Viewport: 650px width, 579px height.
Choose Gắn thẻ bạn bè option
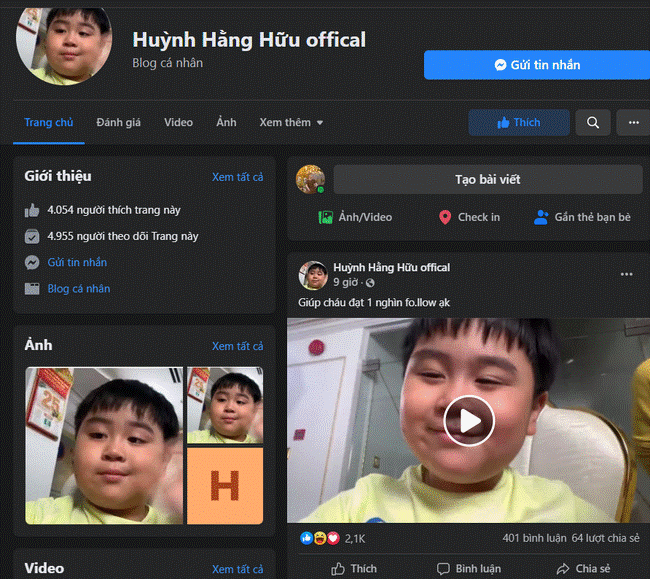[582, 217]
